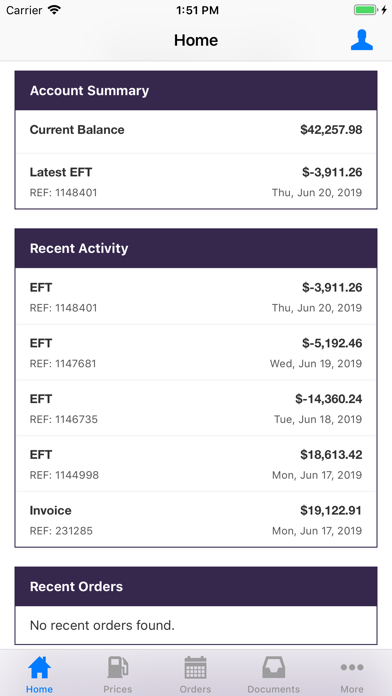Tap the Account Summary header

click(x=196, y=91)
